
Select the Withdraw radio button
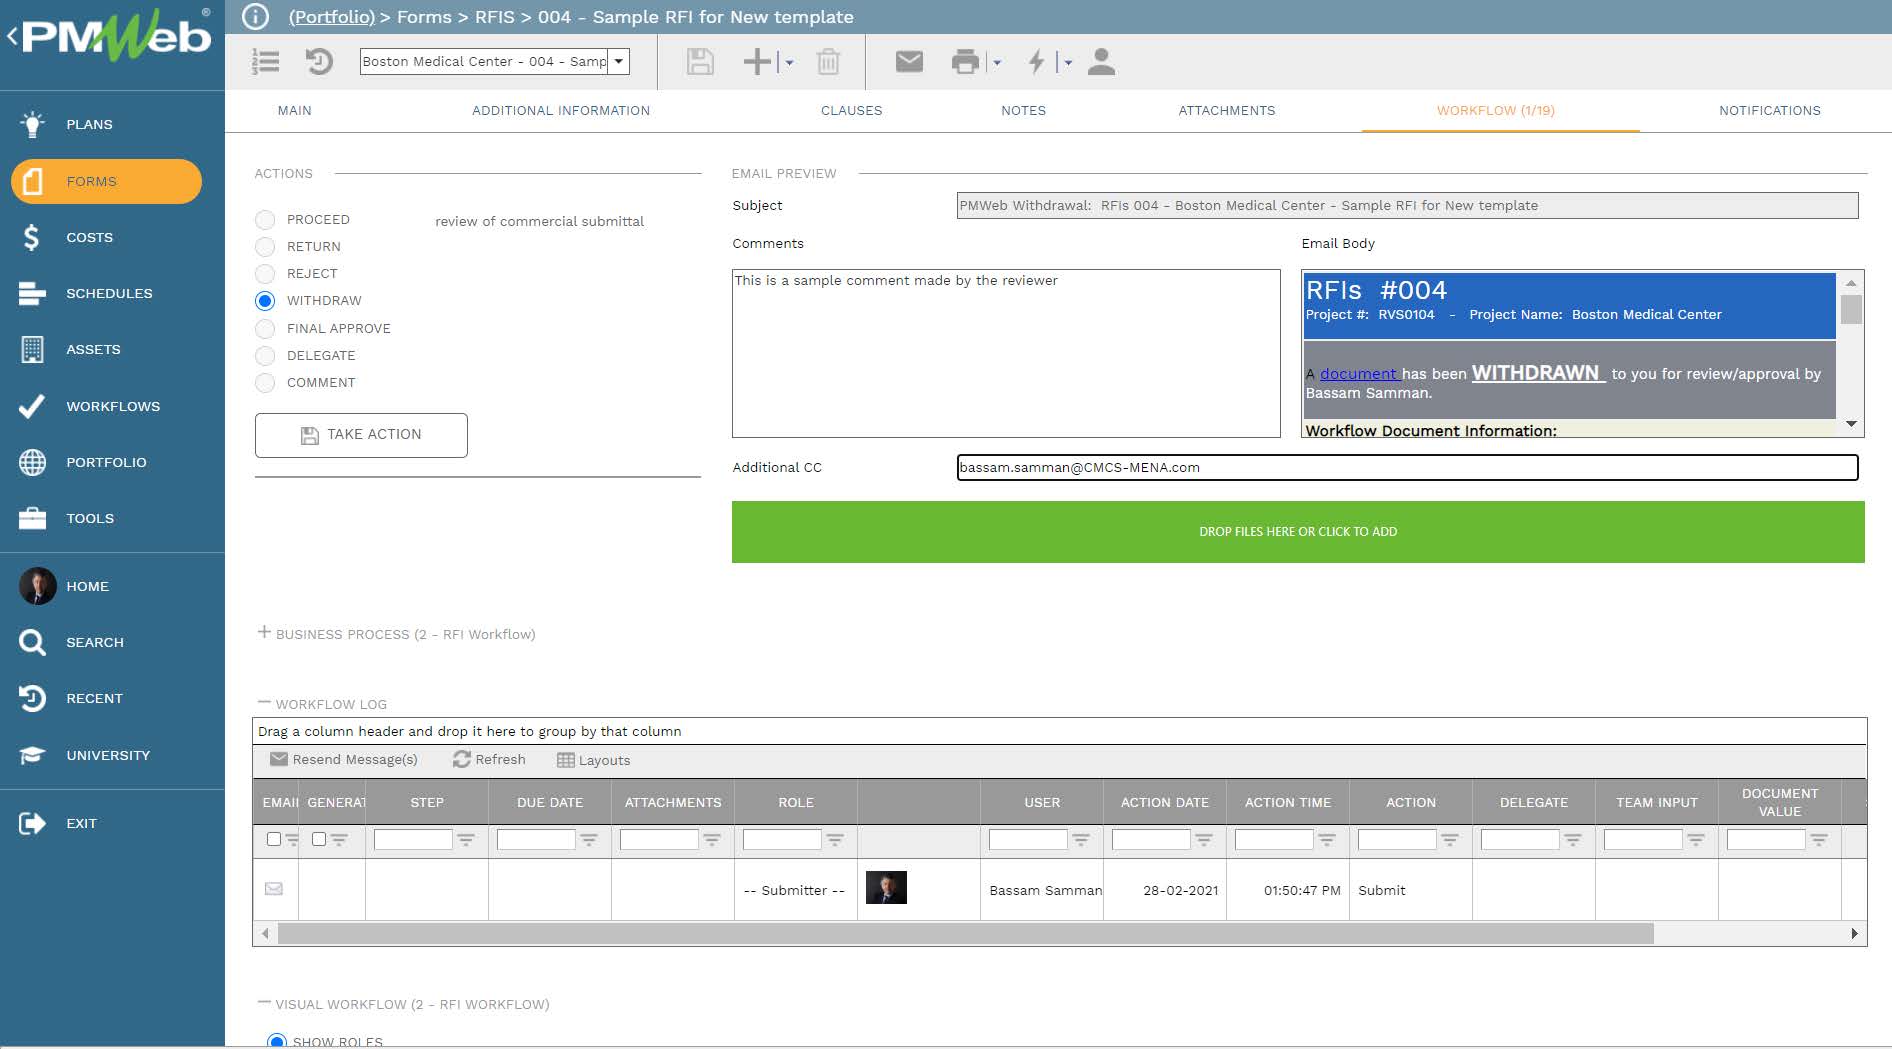265,301
